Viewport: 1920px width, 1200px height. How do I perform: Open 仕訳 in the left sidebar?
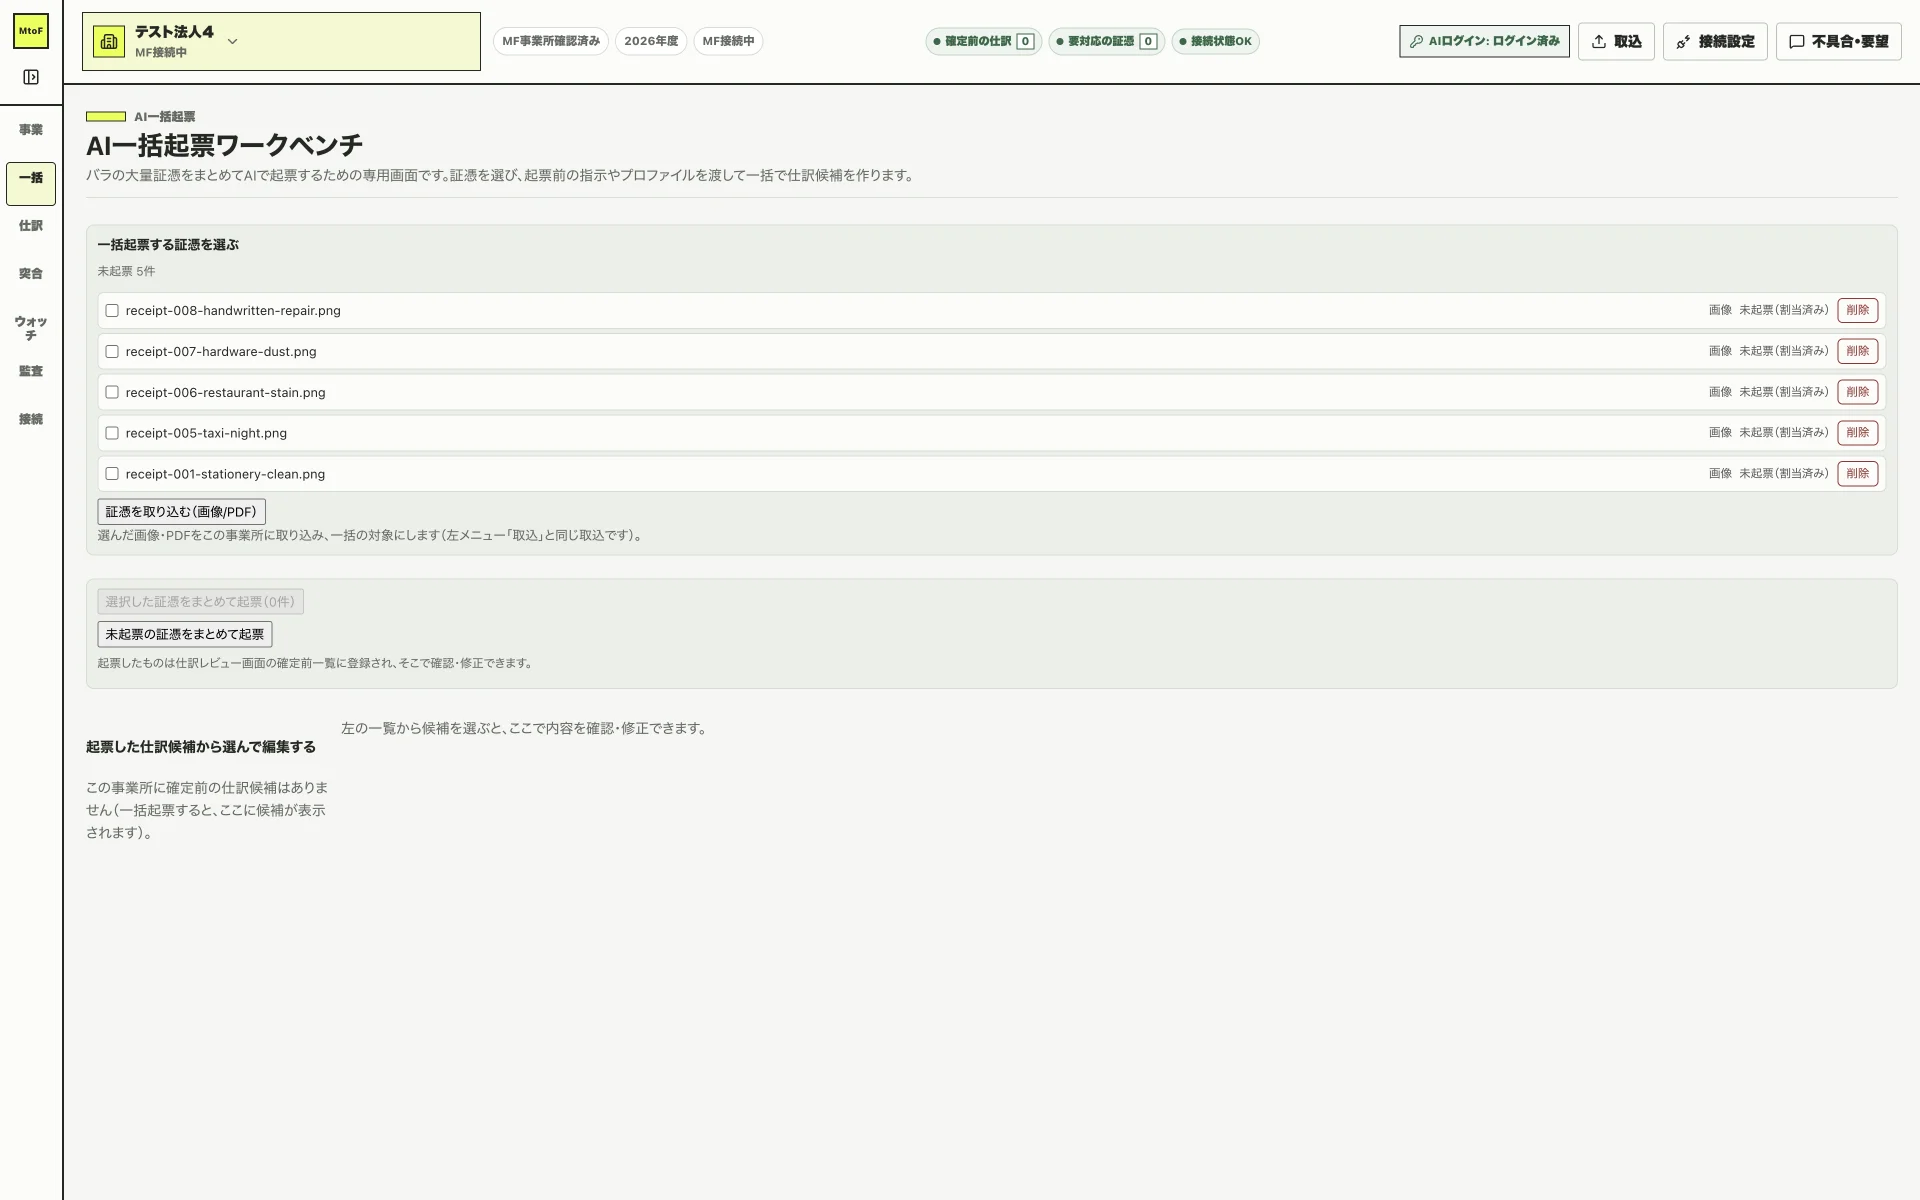pyautogui.click(x=31, y=226)
